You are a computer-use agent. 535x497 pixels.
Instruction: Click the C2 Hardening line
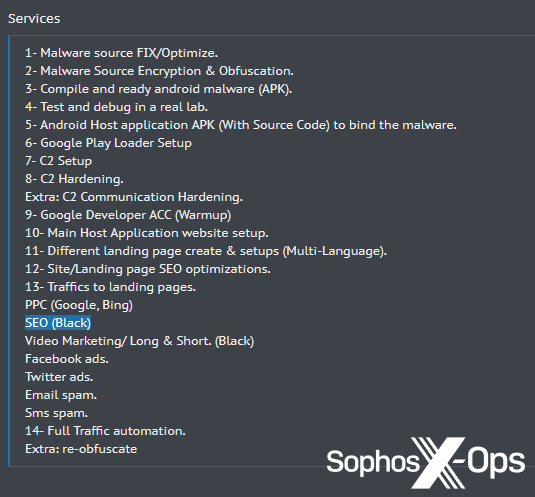(74, 179)
